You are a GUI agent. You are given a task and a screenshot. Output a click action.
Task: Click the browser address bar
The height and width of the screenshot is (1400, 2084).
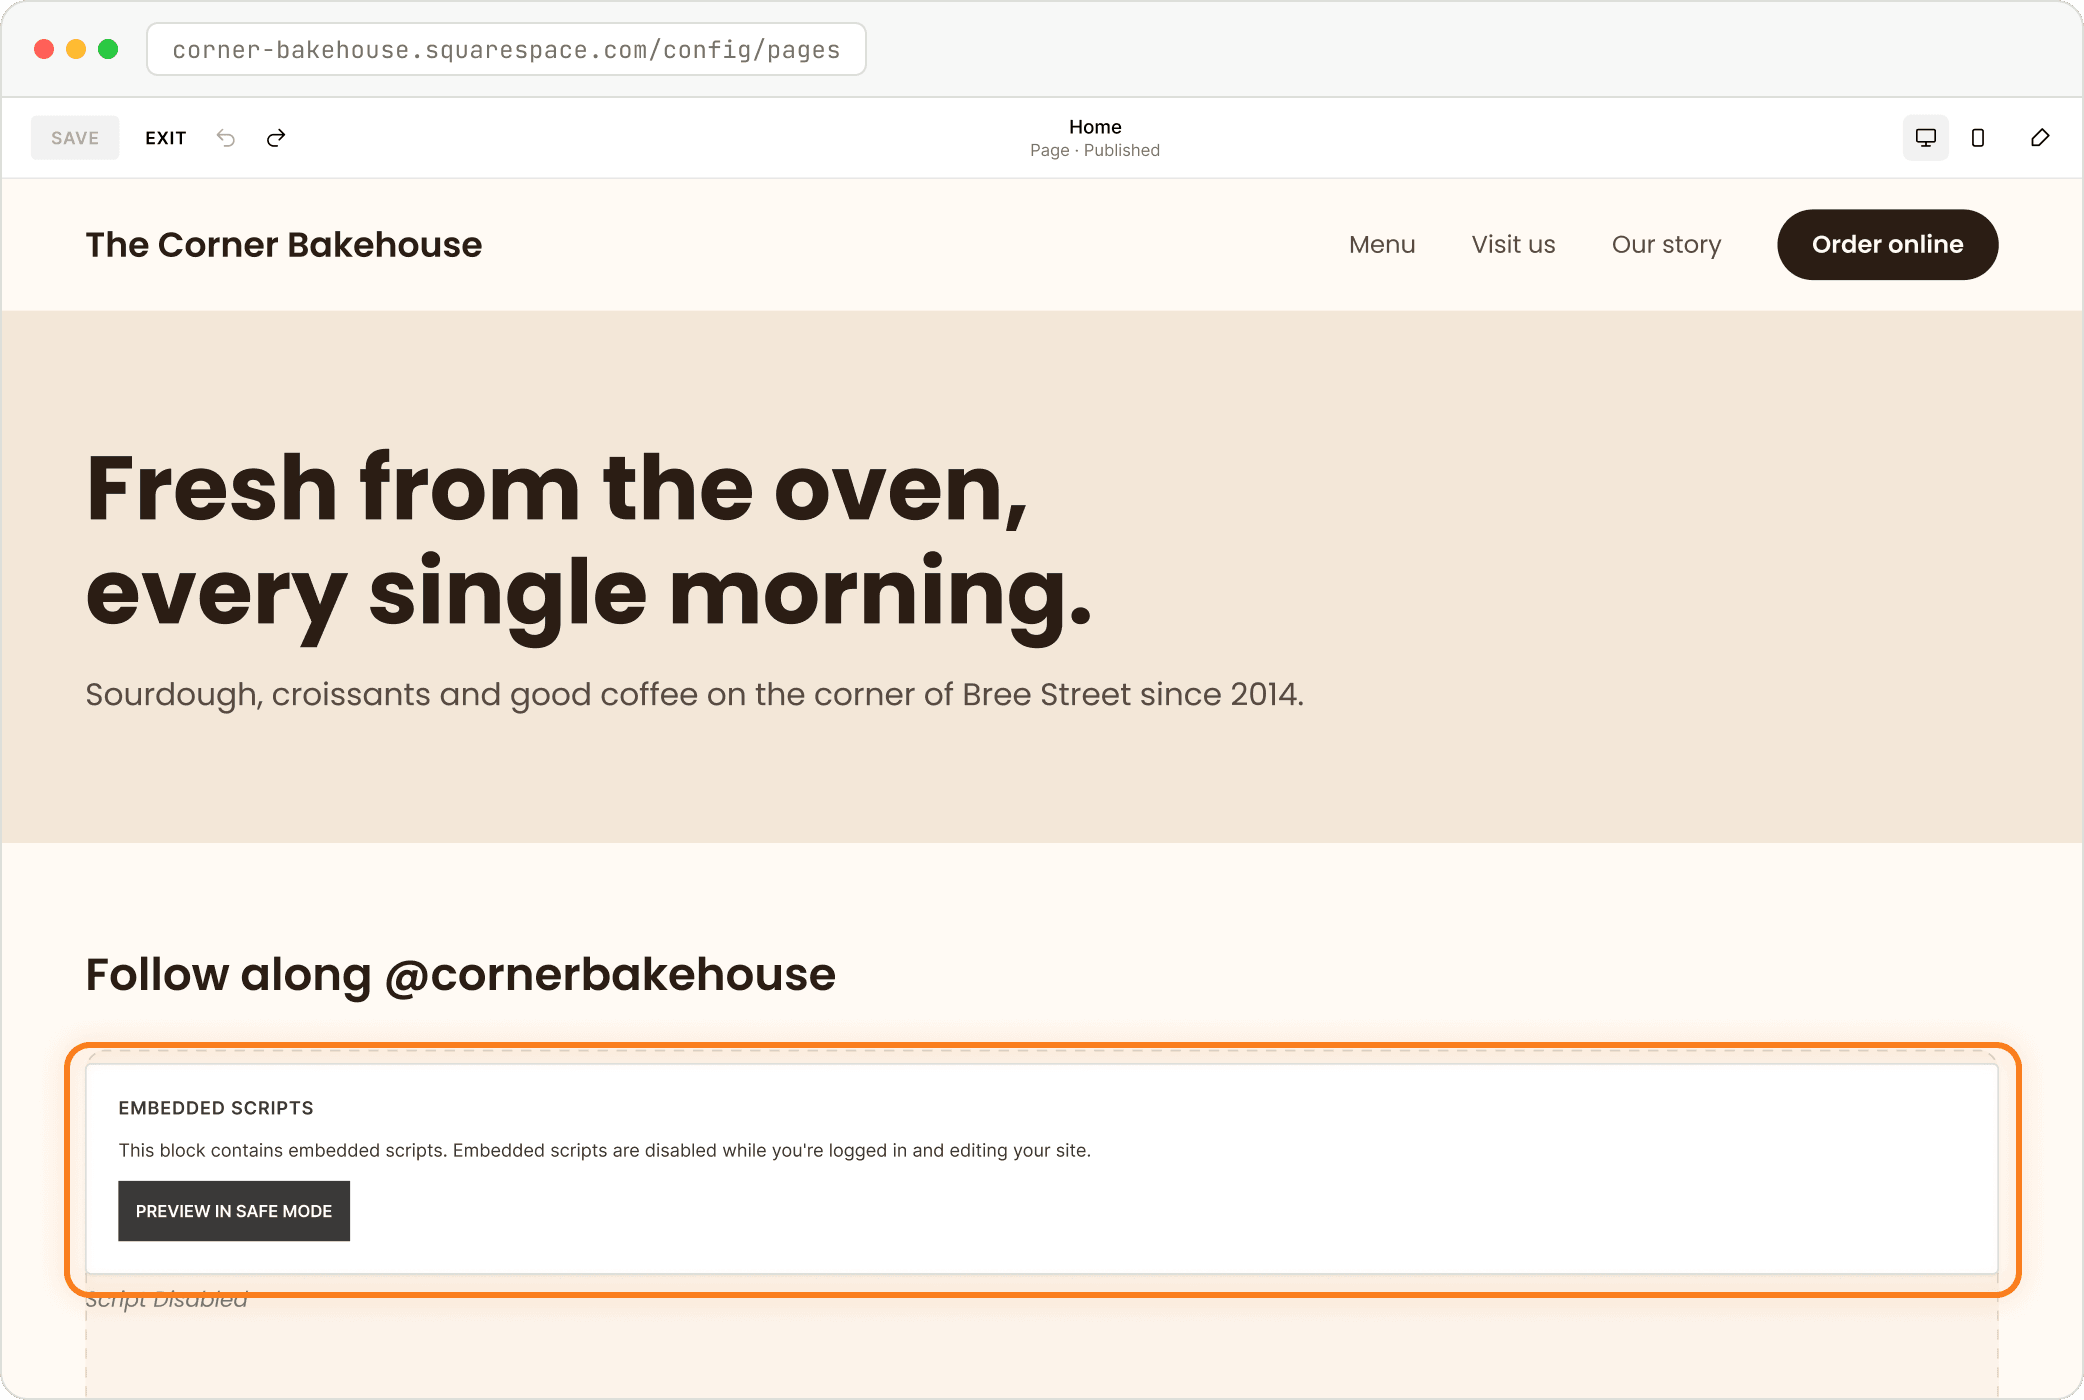(x=506, y=49)
